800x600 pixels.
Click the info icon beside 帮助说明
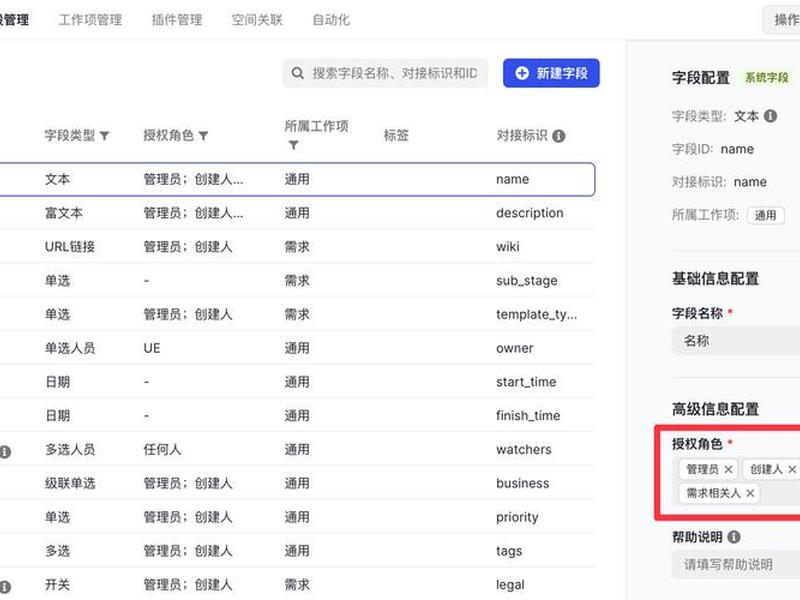[734, 537]
